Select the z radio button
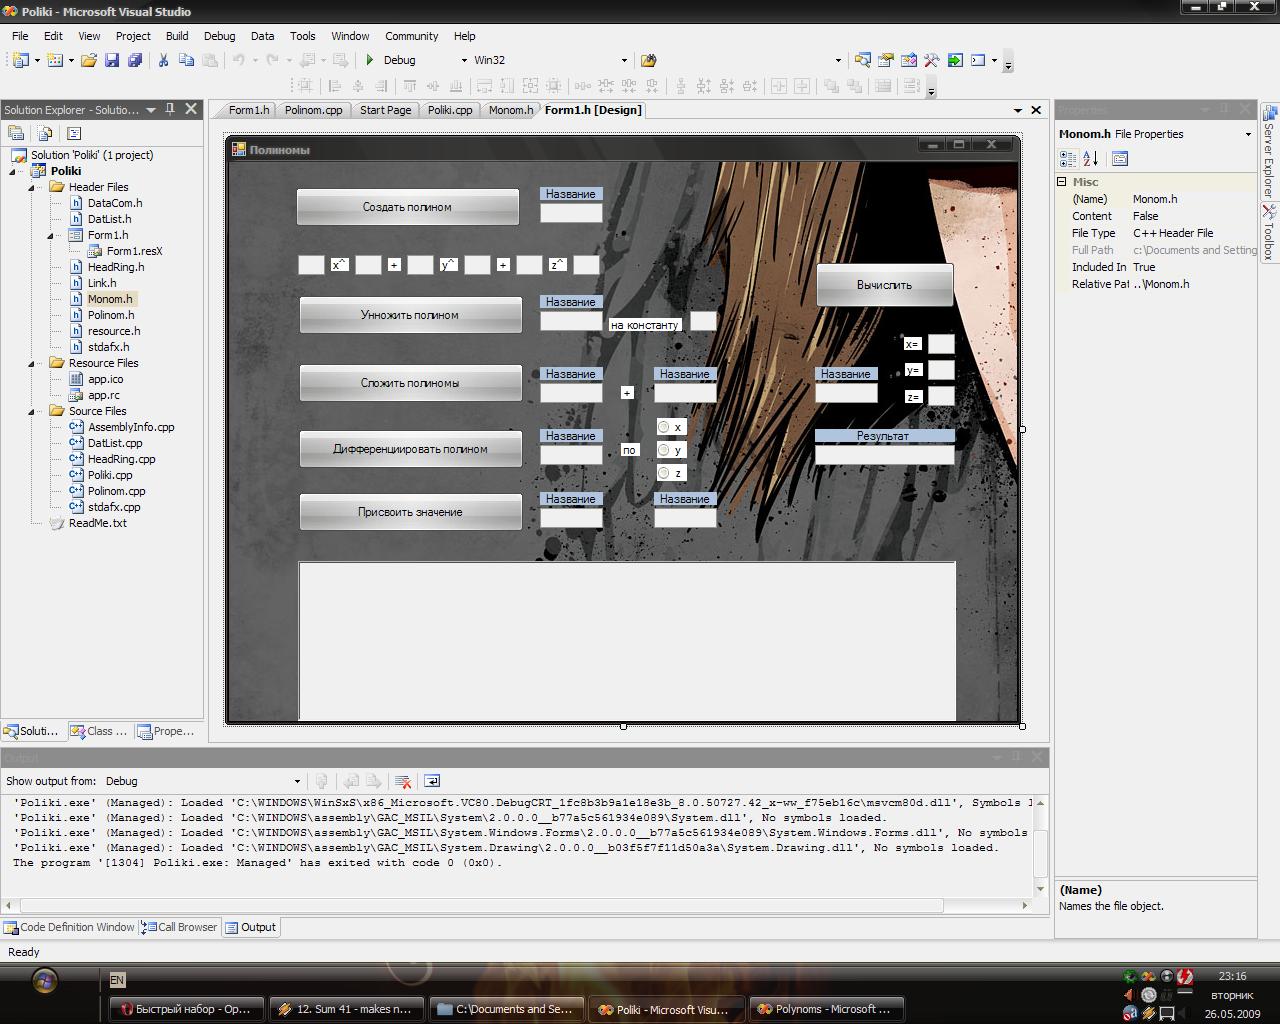The height and width of the screenshot is (1024, 1280). 663,473
